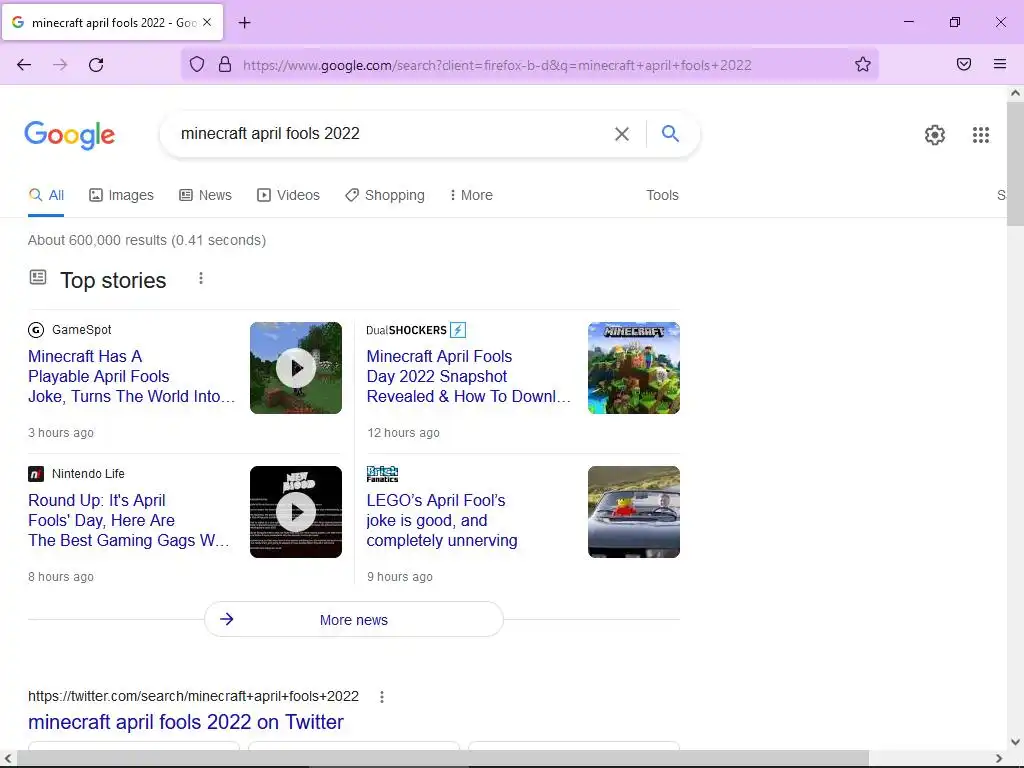Click the horizontal scrollbar thumb
Viewport: 1024px width, 768px height.
pyautogui.click(x=443, y=758)
